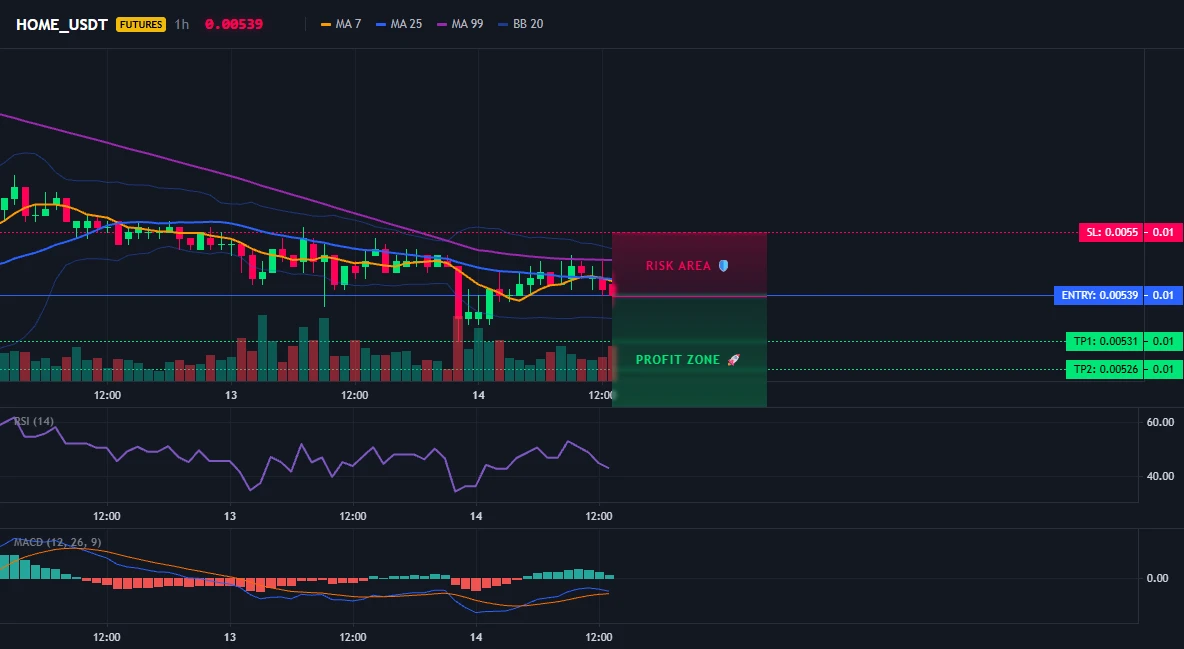Click the 14 date label under the RSI panel

[x=476, y=516]
